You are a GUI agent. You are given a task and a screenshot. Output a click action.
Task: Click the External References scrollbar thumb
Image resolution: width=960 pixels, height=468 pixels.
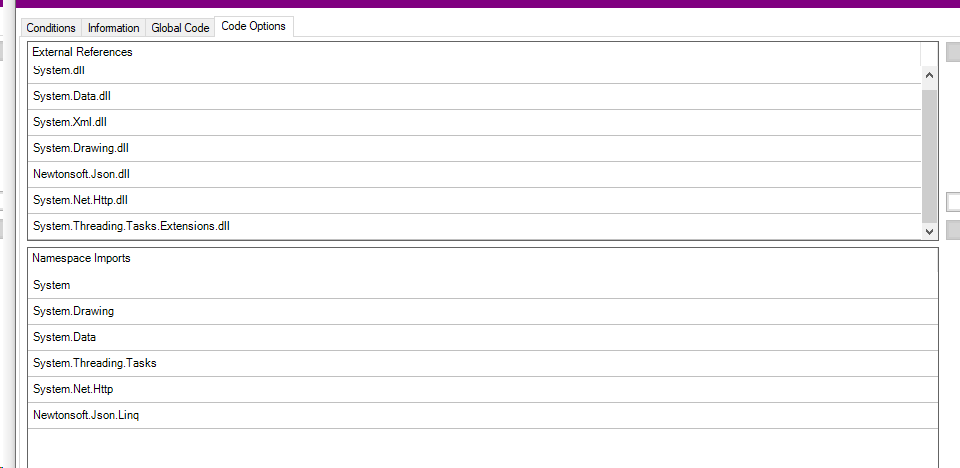pos(929,156)
